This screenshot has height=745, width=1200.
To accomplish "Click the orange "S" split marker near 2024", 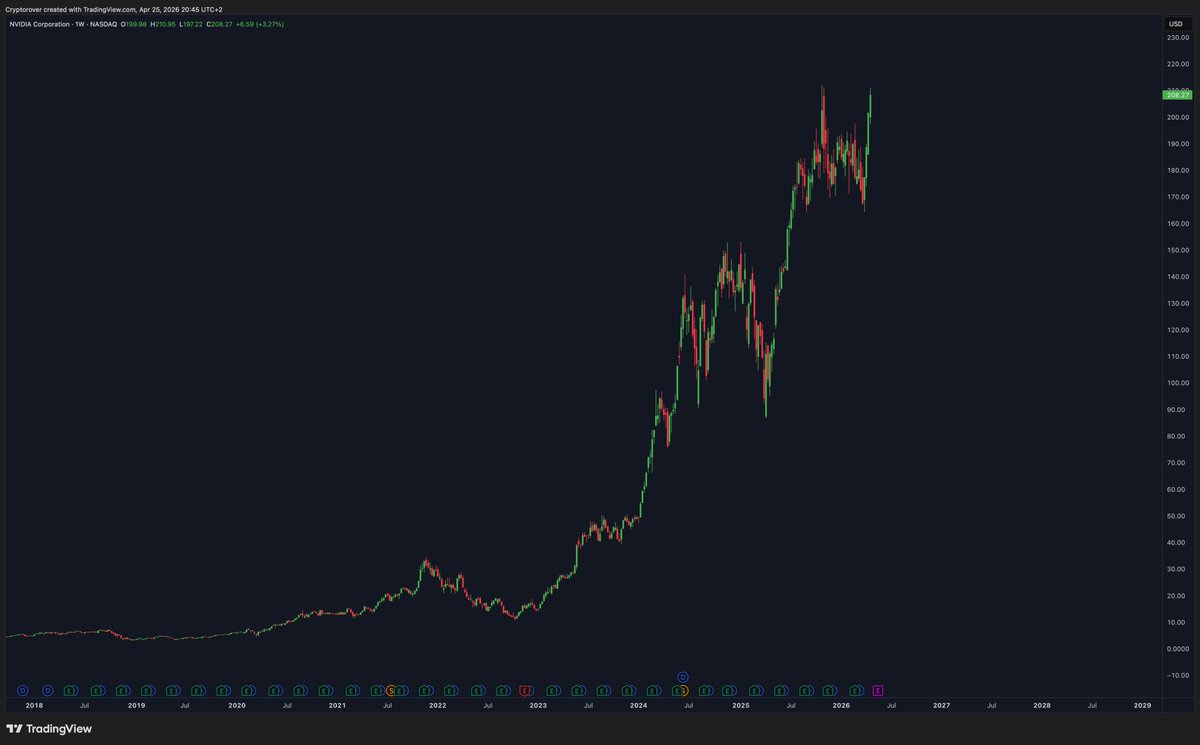I will tap(684, 690).
